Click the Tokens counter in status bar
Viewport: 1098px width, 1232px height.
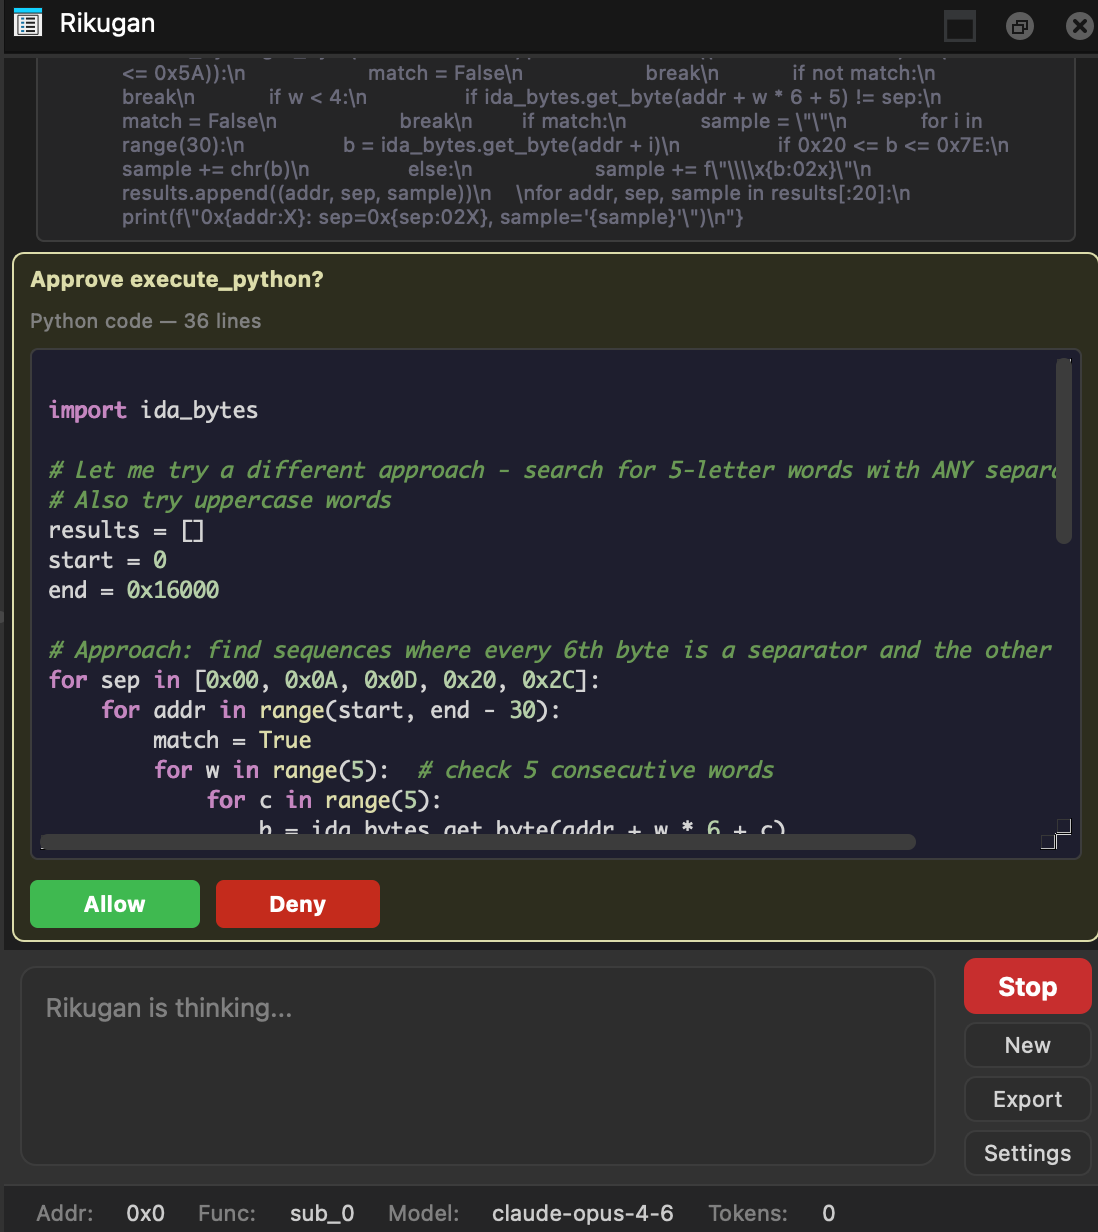[x=828, y=1212]
